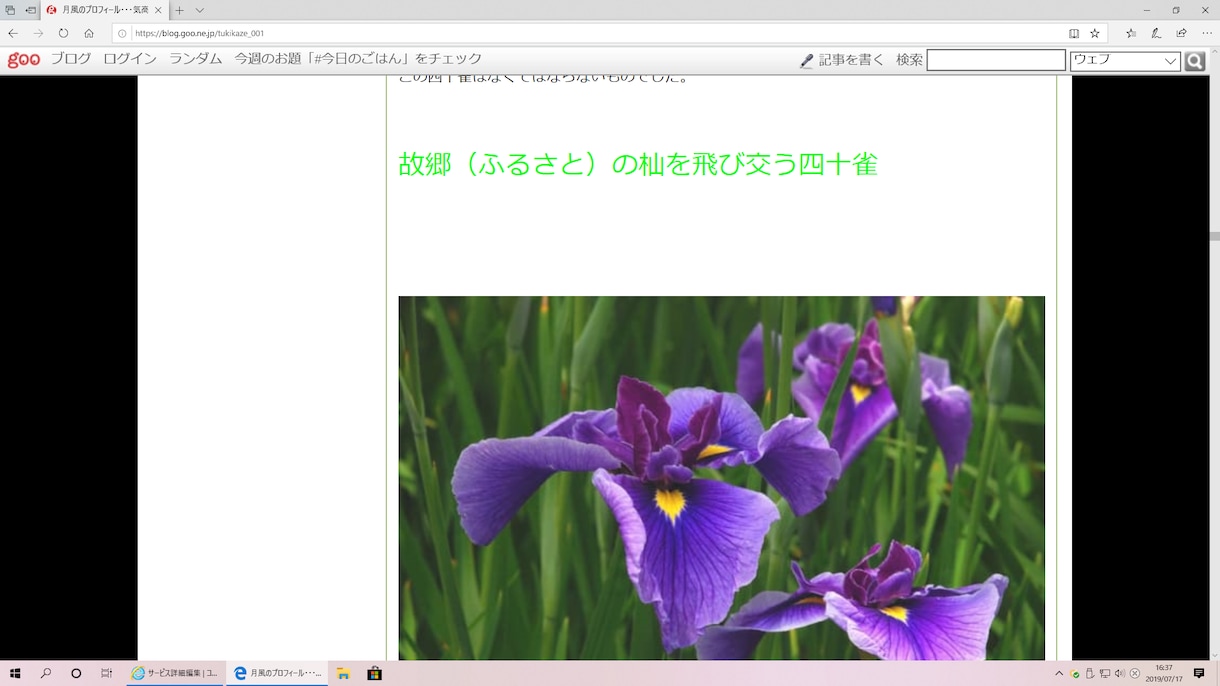Viewport: 1220px width, 686px height.
Task: Switch to サービス詳細編集 Internet Explorer window
Action: (176, 673)
